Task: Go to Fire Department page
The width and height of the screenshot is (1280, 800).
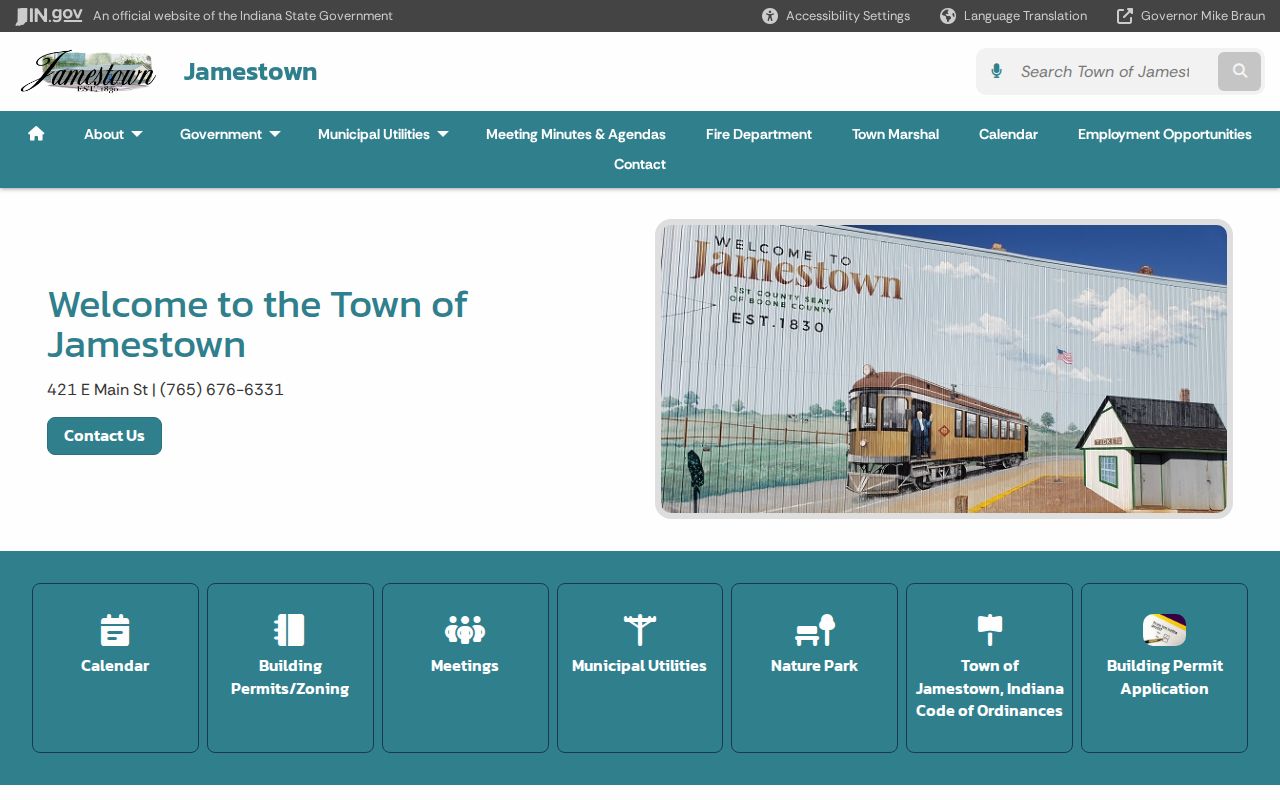Action: click(x=759, y=134)
